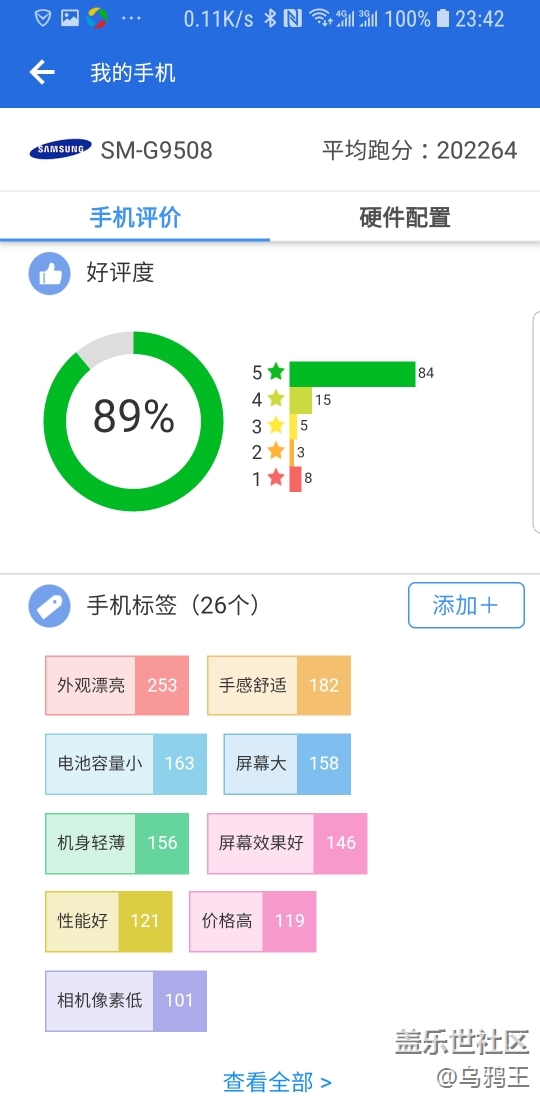The image size is (540, 1110).
Task: Tap the blue tag label icon
Action: [50, 606]
